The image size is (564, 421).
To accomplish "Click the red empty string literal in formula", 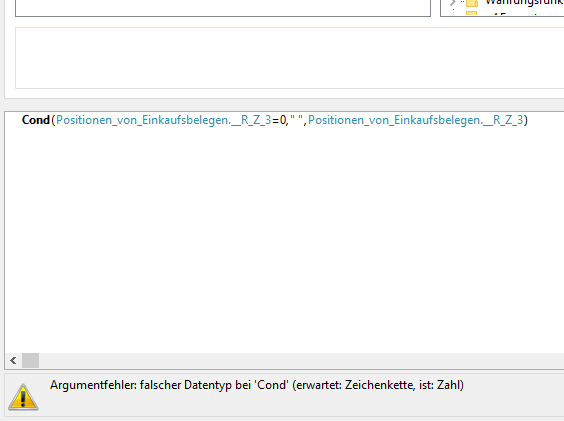I will (297, 119).
